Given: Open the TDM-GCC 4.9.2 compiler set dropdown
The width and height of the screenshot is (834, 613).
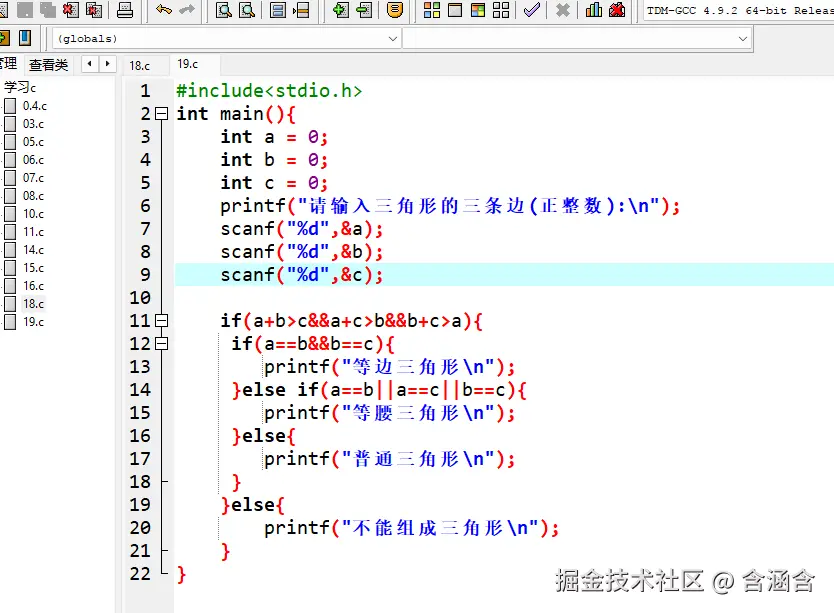Looking at the screenshot, I should 739,11.
